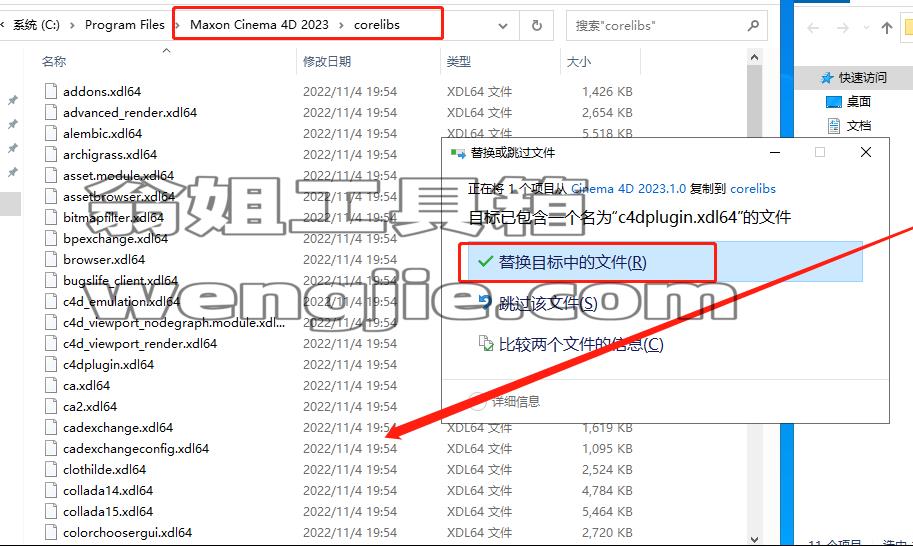The width and height of the screenshot is (913, 546).
Task: Click the corelibs breadcrumb segment
Action: point(377,25)
